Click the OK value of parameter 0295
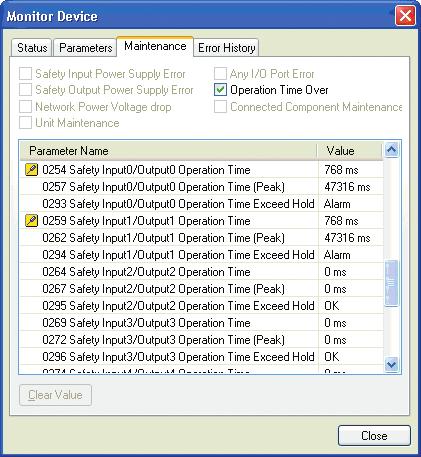Screen dimensions: 421x457 coord(332,306)
